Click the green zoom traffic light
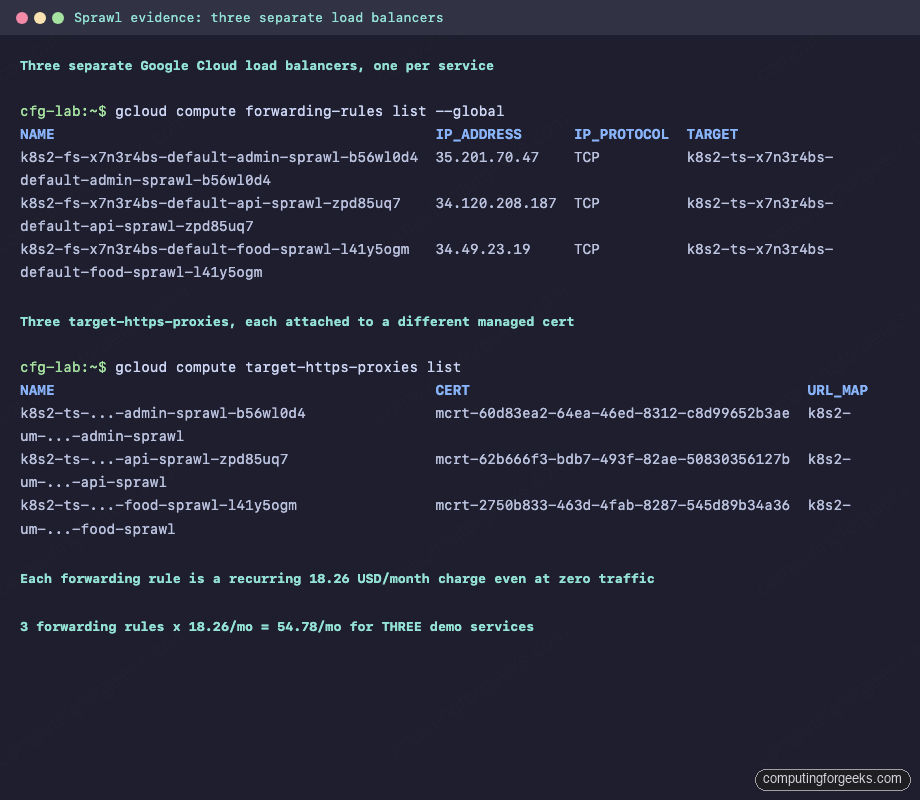Viewport: 920px width, 800px height. coord(58,17)
